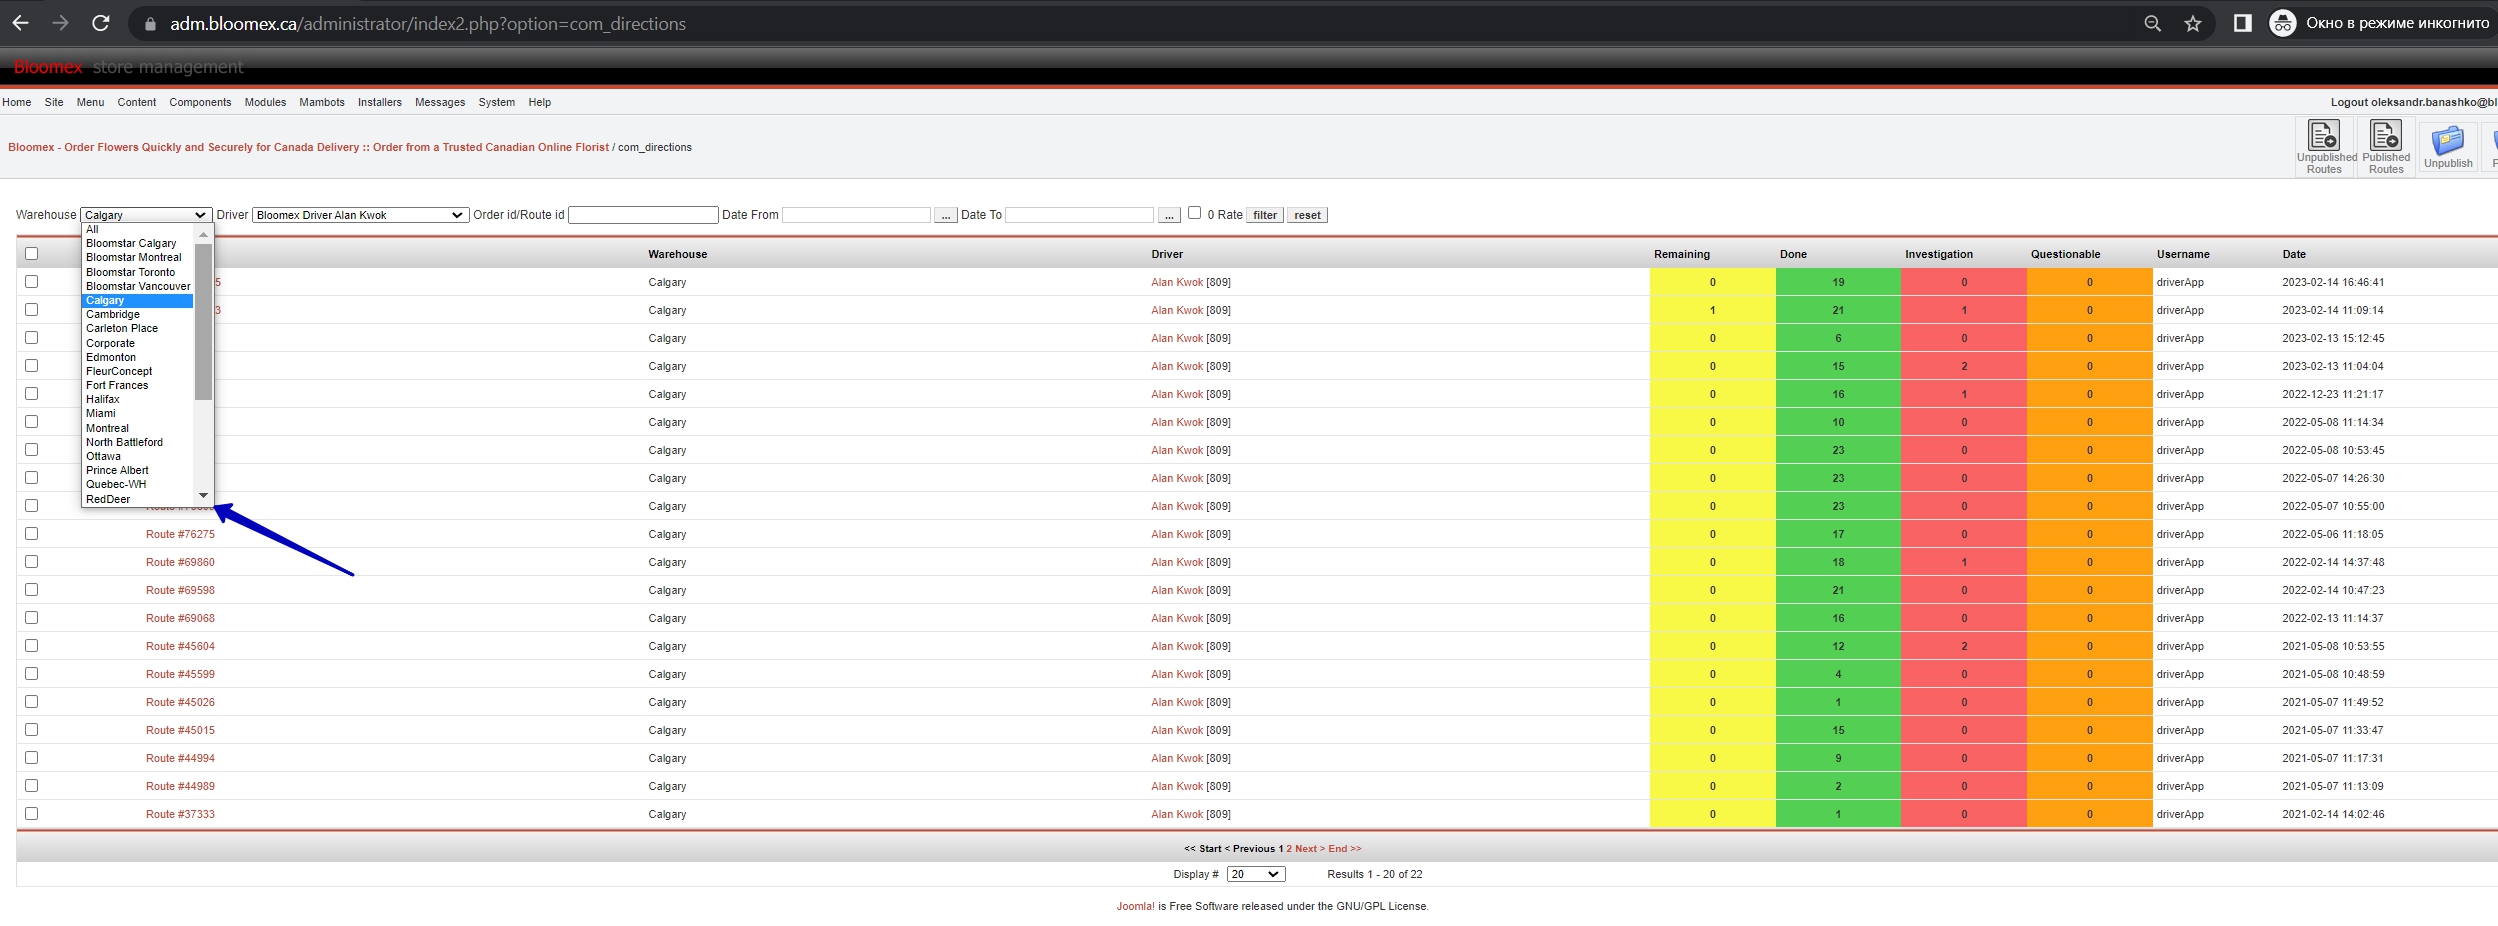Check the row dated 2023-02-14 11:09:14
Image resolution: width=2498 pixels, height=926 pixels.
(32, 310)
